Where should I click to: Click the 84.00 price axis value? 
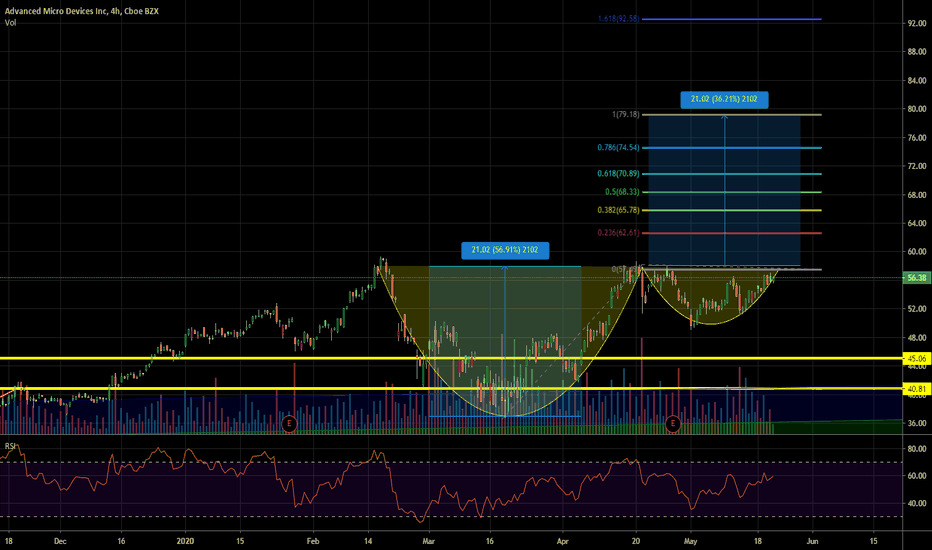coord(917,80)
